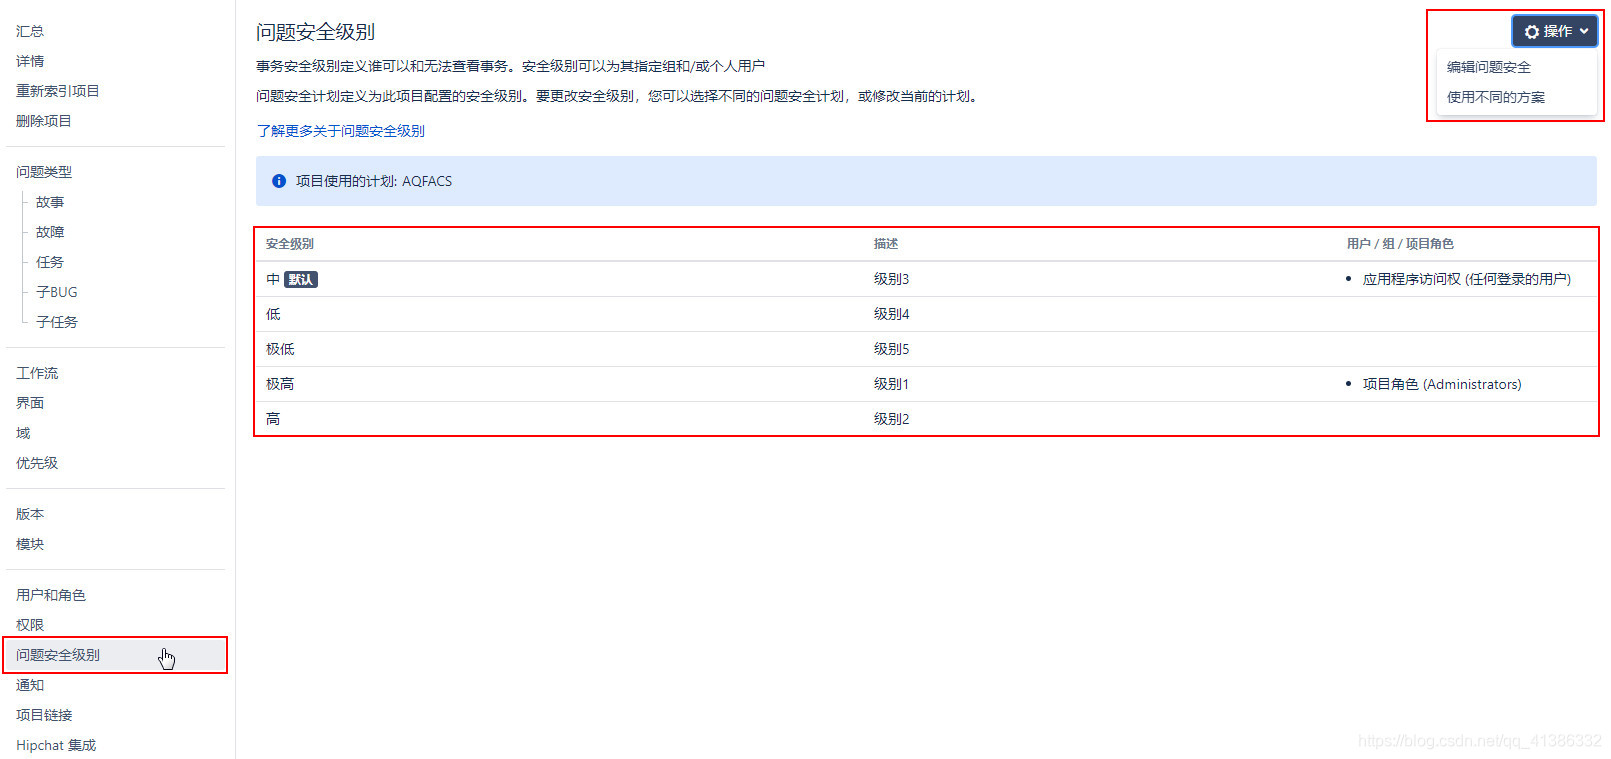Open 工作流 in the sidebar

coord(37,373)
